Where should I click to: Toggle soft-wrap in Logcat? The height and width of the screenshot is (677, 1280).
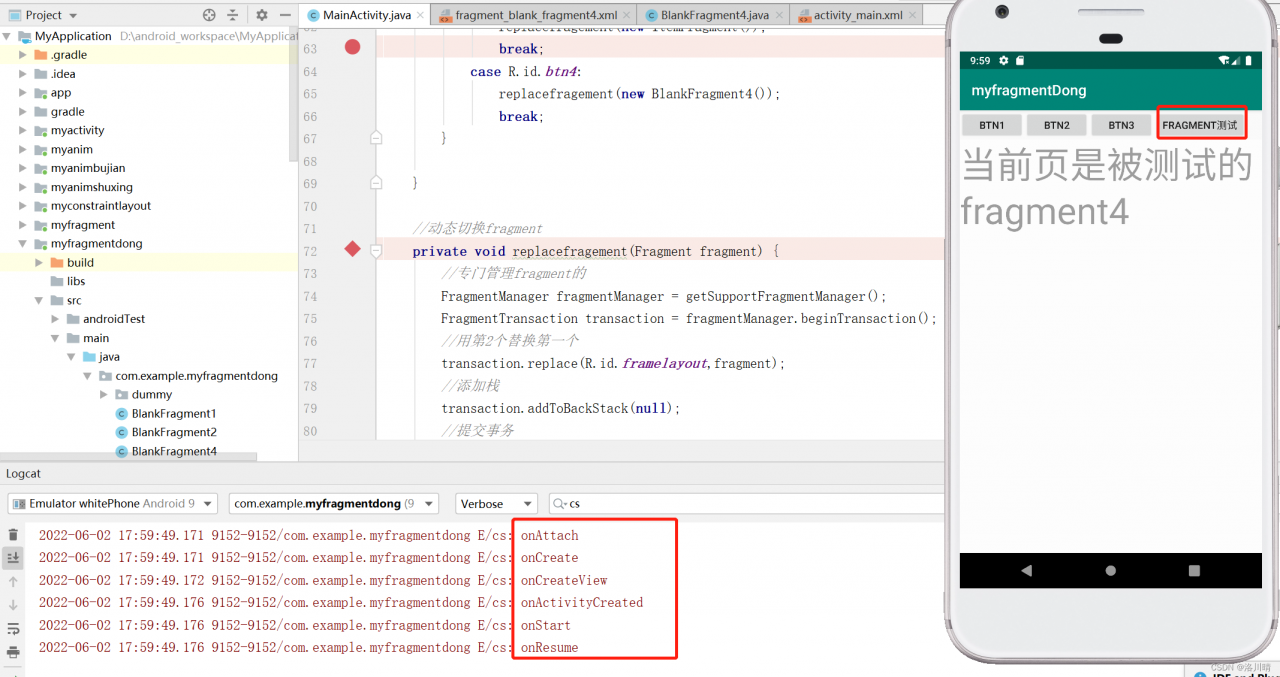13,629
